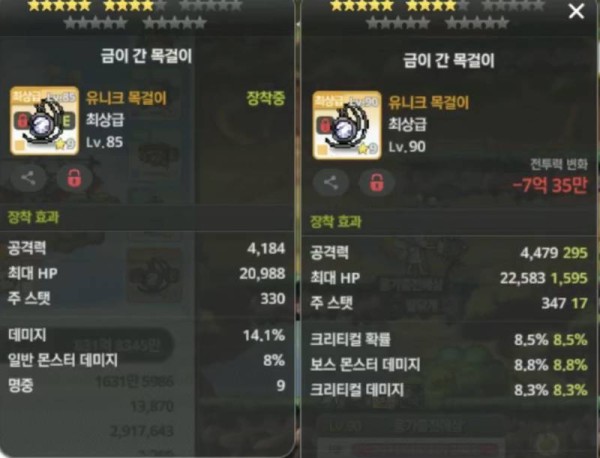The image size is (600, 458).
Task: Select the 장착 효과 header on the left panel
Action: (x=33, y=217)
